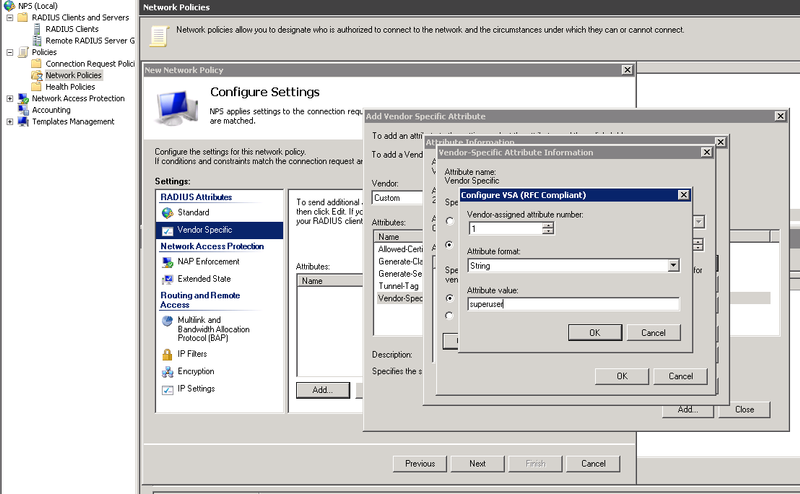Viewport: 800px width, 494px height.
Task: Select Connection Request Policies in the tree
Action: [x=89, y=64]
